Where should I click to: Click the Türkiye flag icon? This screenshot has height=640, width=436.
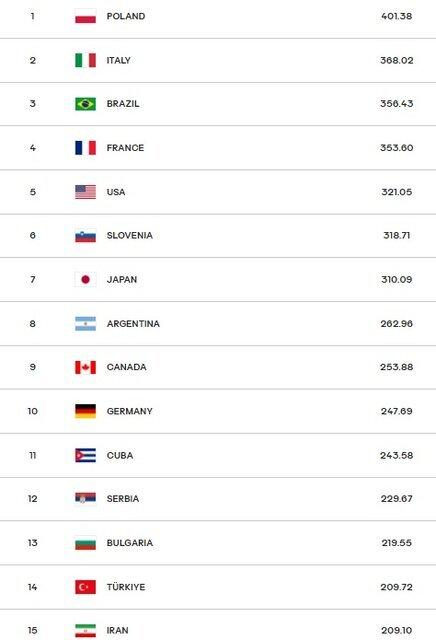[85, 587]
